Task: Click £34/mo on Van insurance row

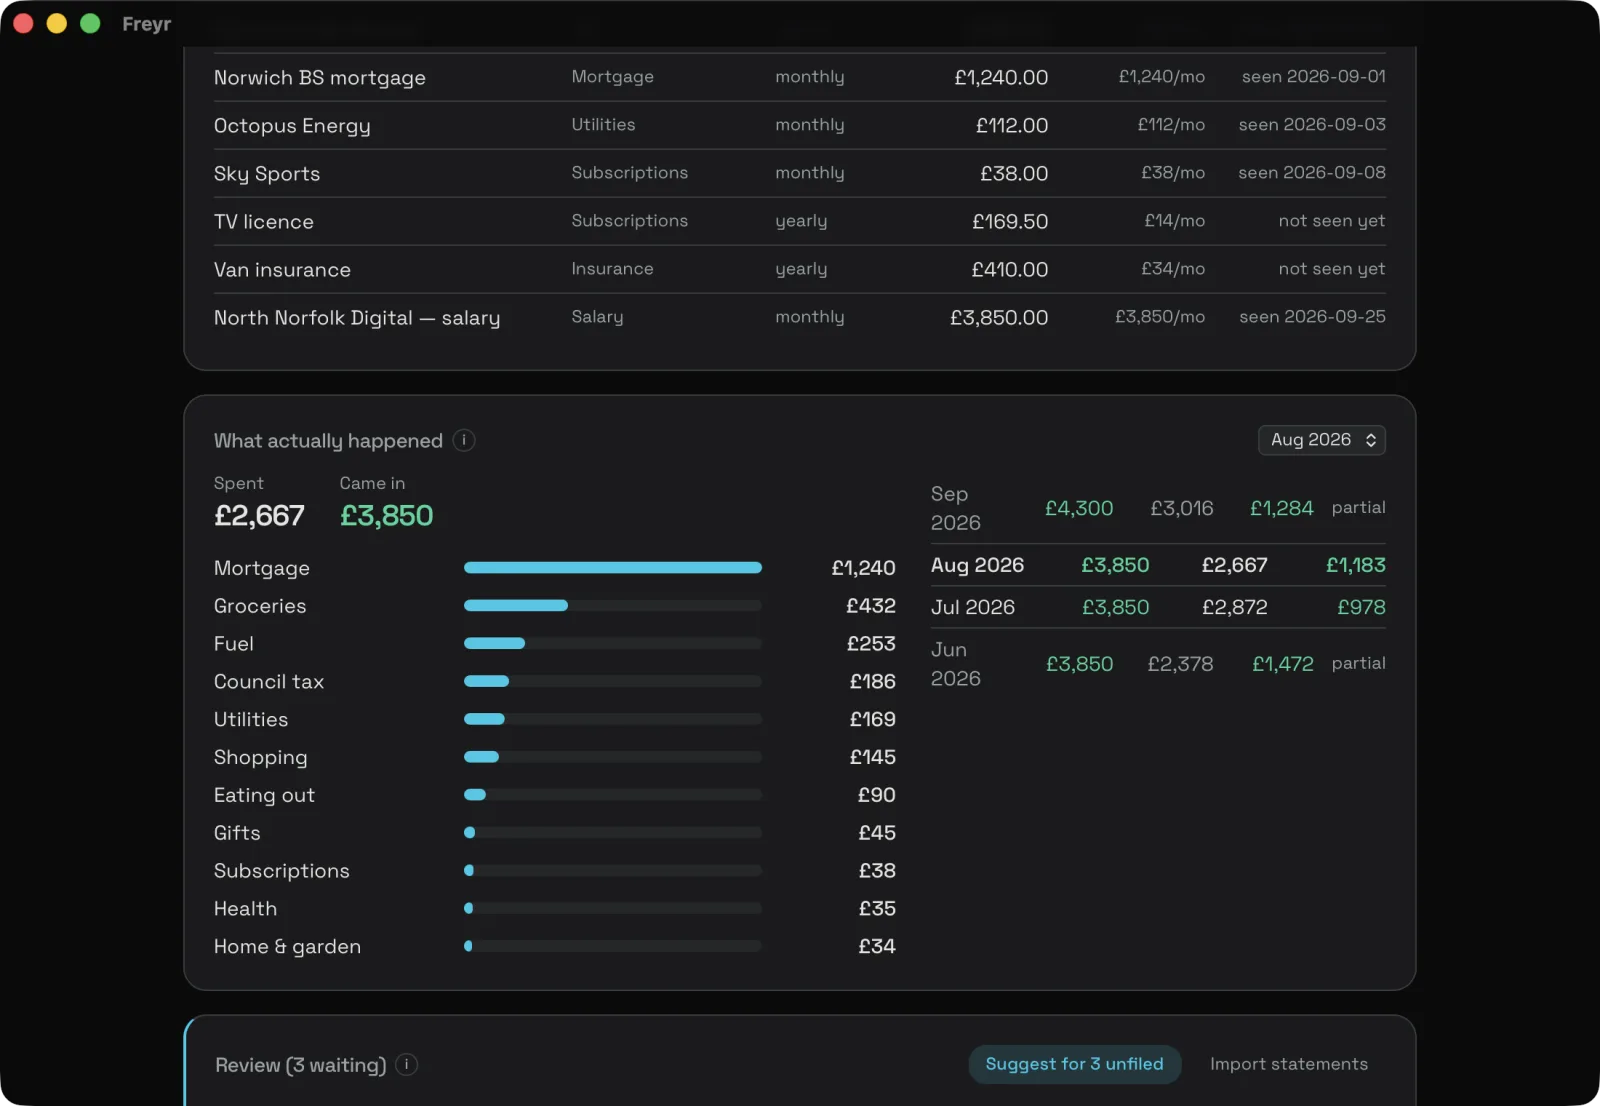Action: click(1173, 269)
